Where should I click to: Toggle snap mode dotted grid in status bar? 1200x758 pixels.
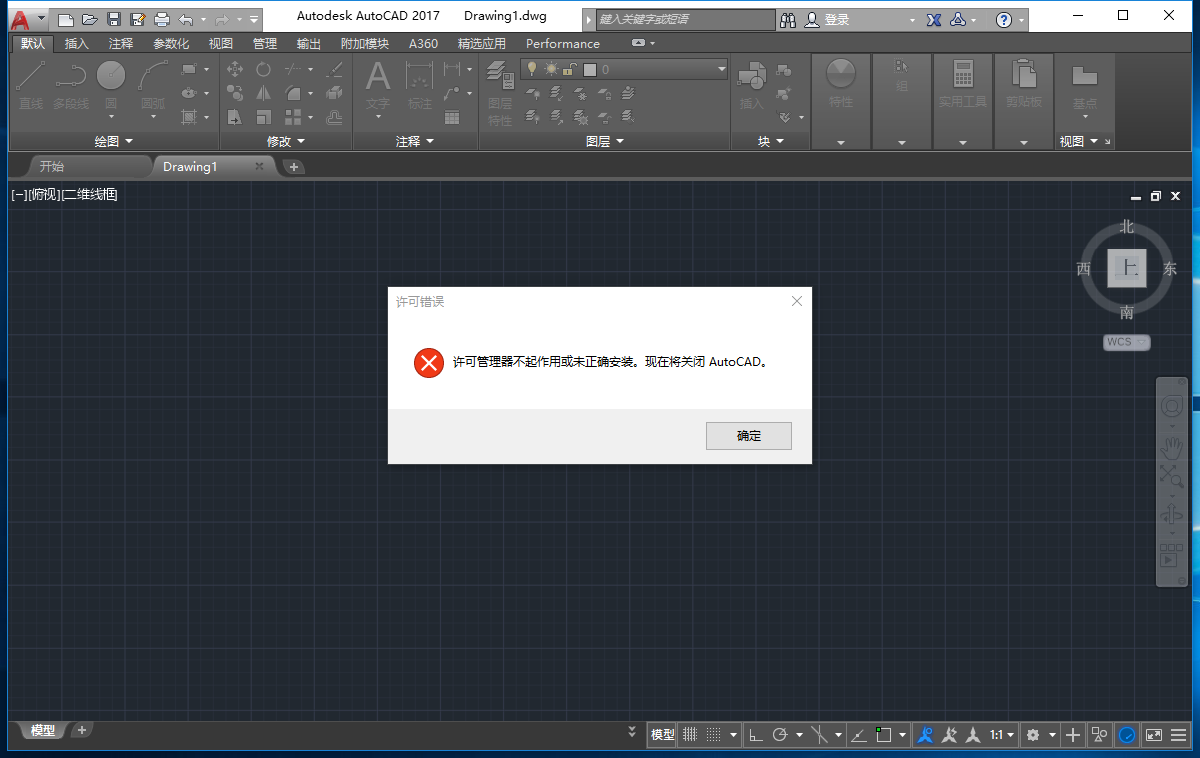[x=714, y=735]
